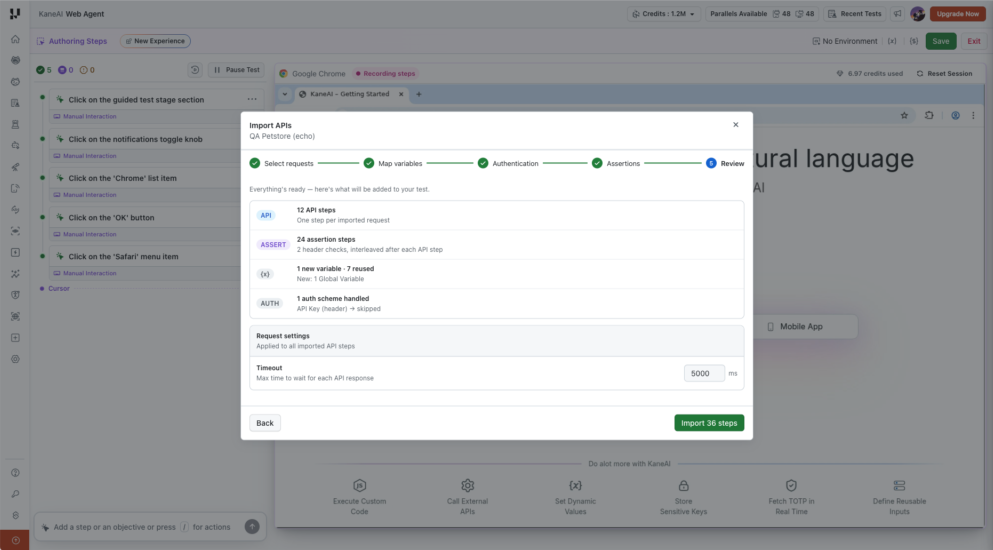Click the Upgrade Now button

tap(958, 14)
